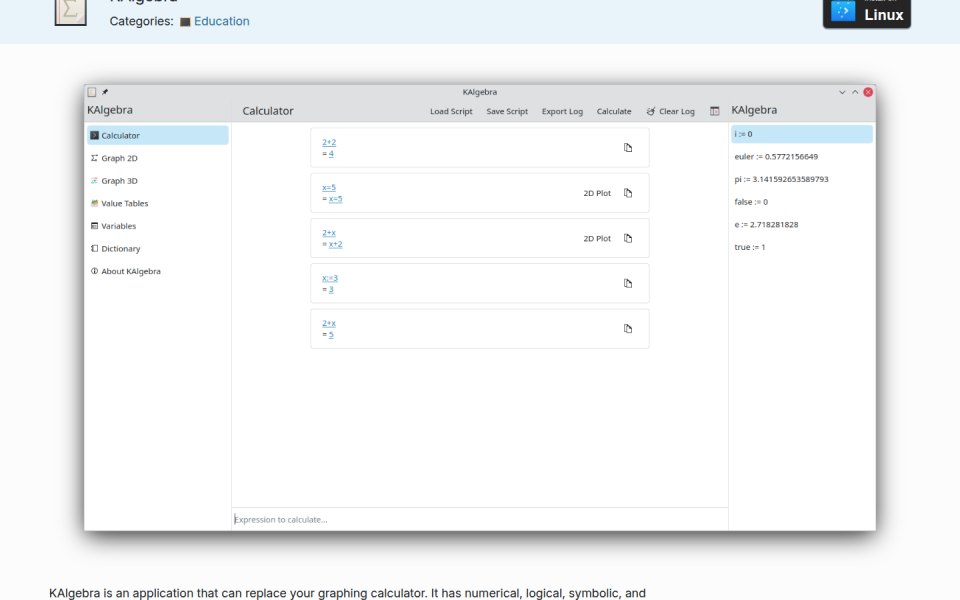The height and width of the screenshot is (600, 960).
Task: Click the x+2 result link
Action: [336, 244]
